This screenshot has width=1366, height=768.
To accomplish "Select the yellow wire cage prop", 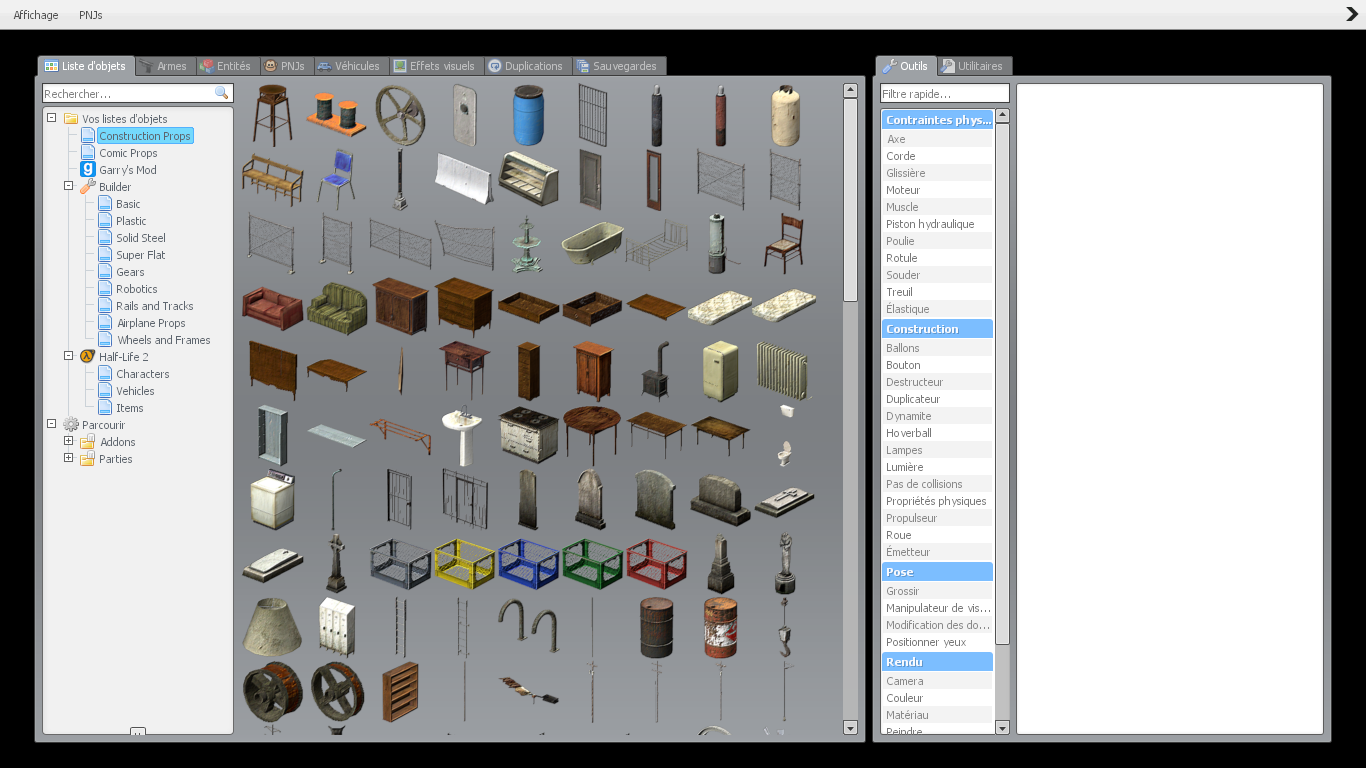I will (464, 563).
